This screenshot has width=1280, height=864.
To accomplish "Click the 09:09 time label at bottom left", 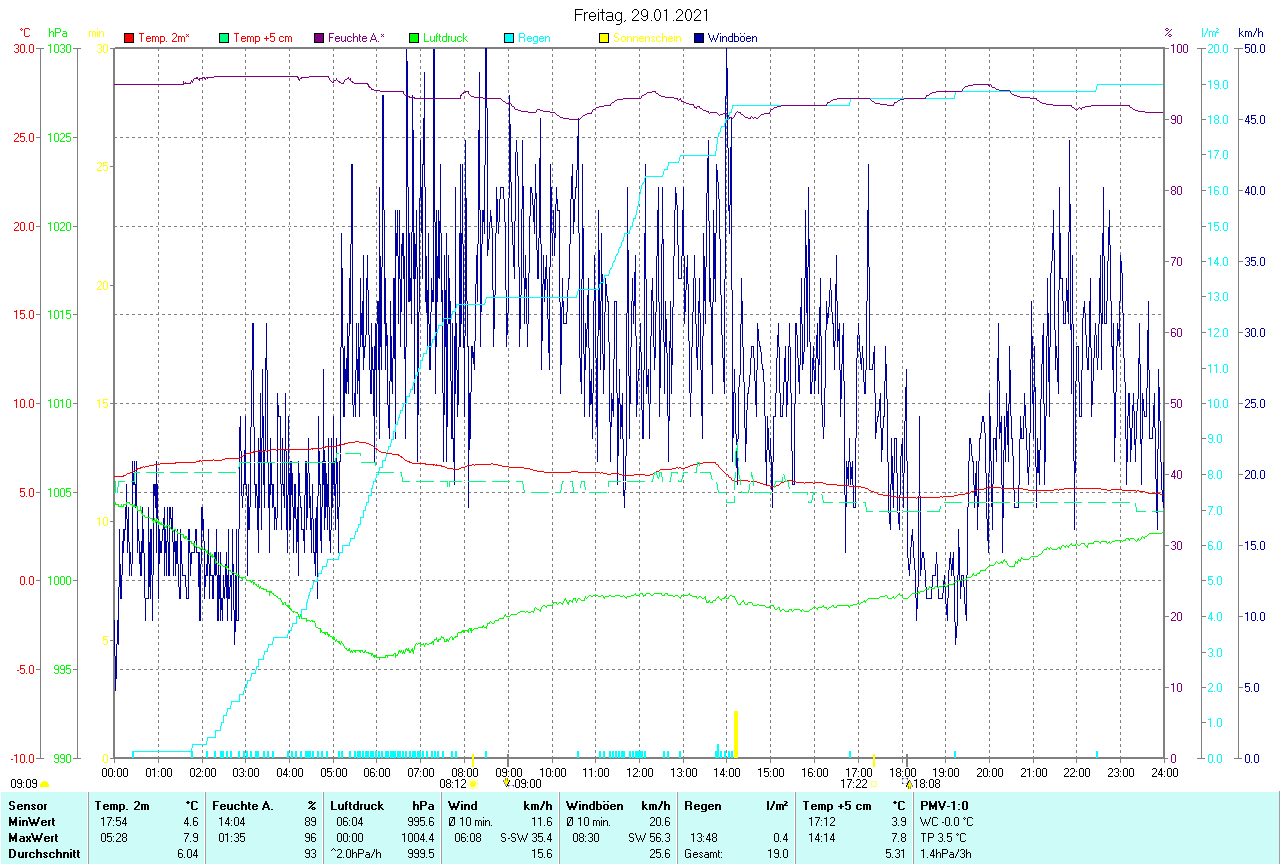I will pyautogui.click(x=24, y=784).
